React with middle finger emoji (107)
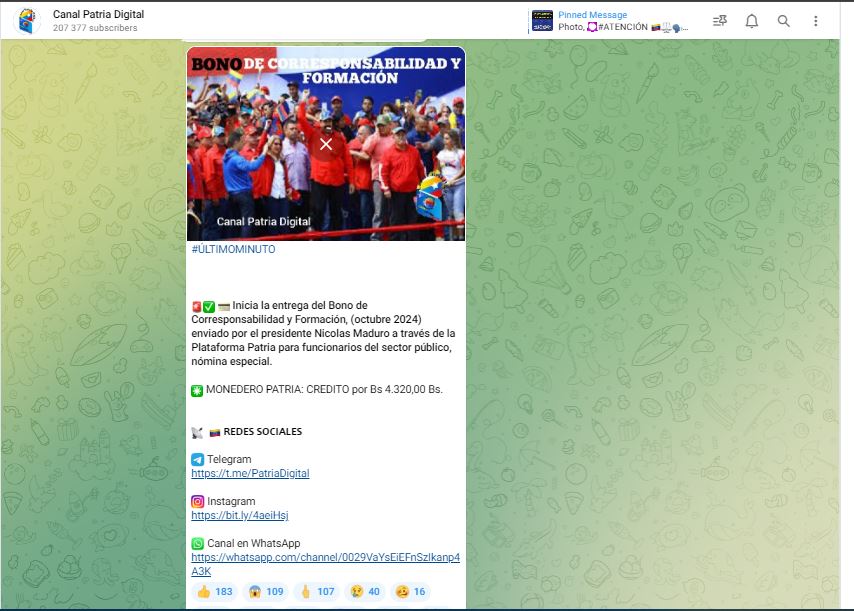 click(x=317, y=591)
